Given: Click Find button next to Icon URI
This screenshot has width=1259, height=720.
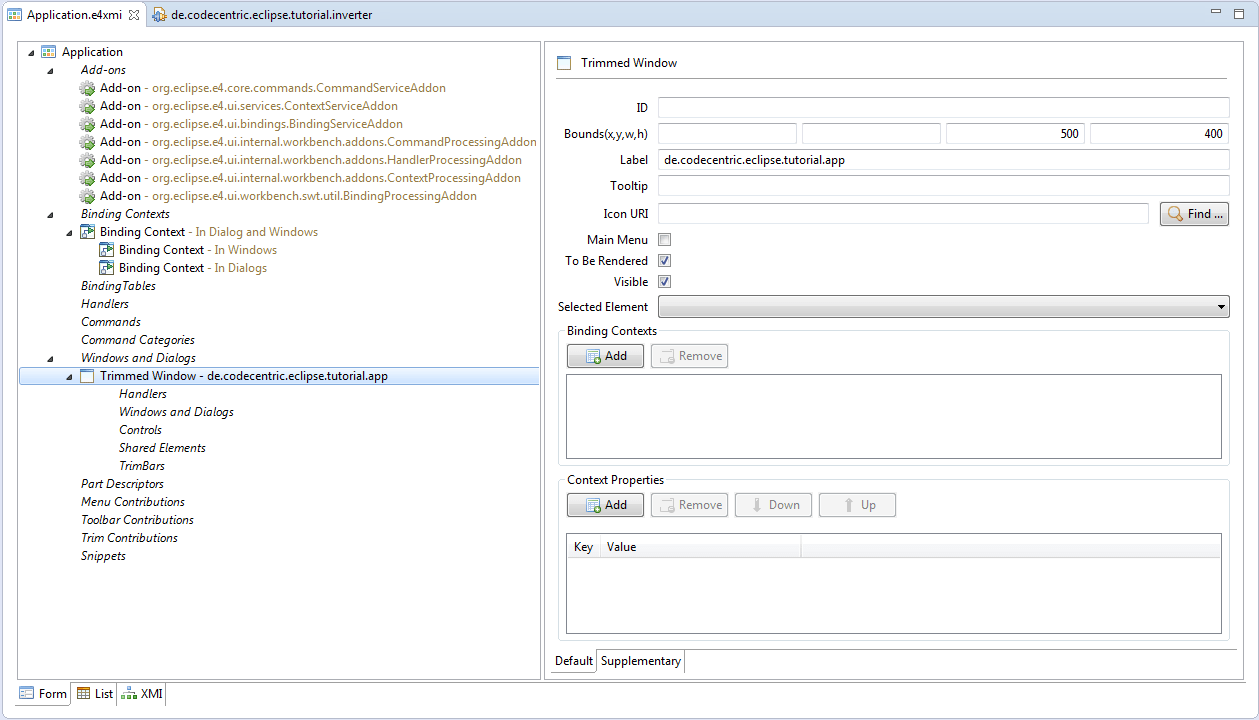Looking at the screenshot, I should point(1194,214).
